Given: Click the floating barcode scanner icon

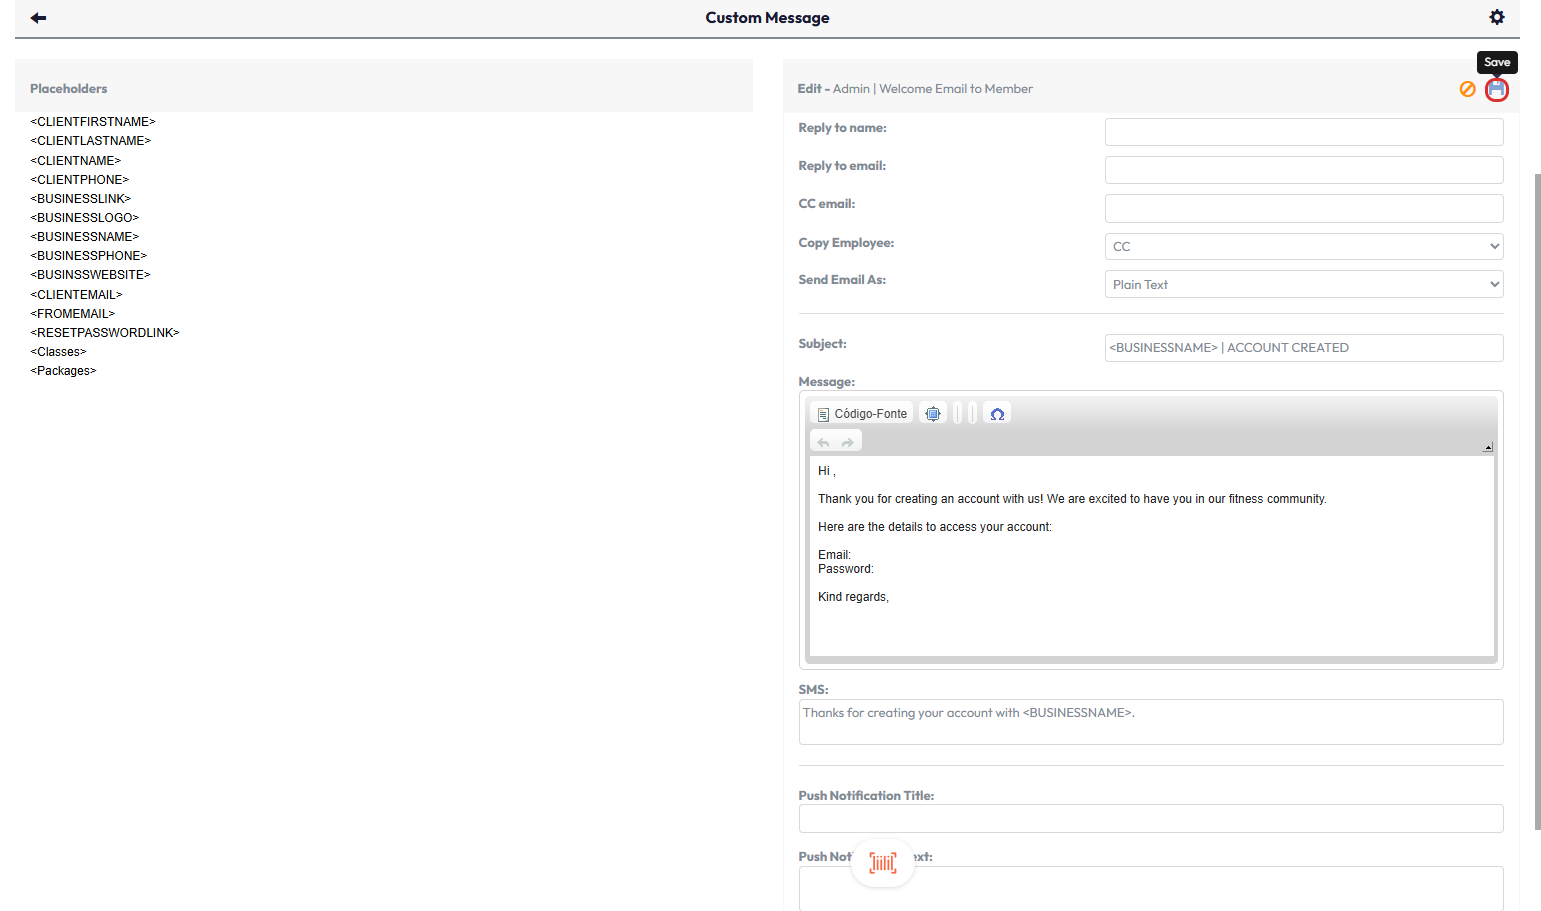Looking at the screenshot, I should tap(882, 862).
